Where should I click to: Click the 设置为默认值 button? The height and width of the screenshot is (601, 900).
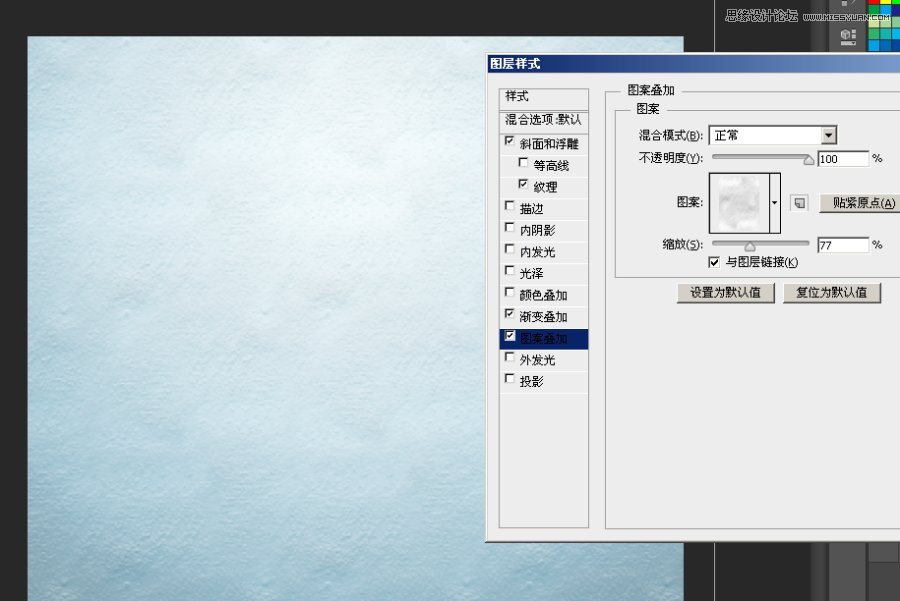726,293
